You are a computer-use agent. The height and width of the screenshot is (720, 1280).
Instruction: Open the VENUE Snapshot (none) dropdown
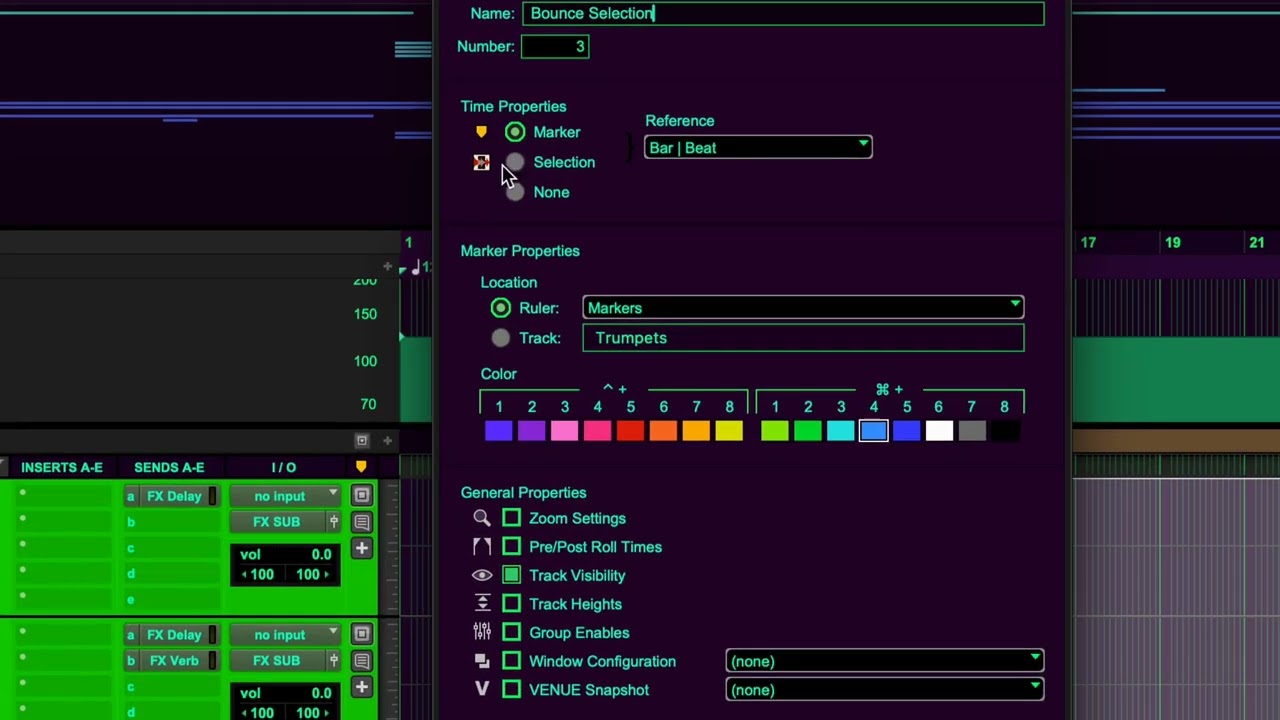[x=885, y=690]
